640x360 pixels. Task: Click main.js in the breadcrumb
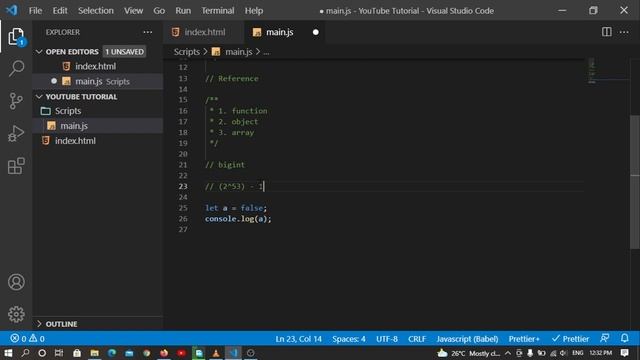[238, 52]
